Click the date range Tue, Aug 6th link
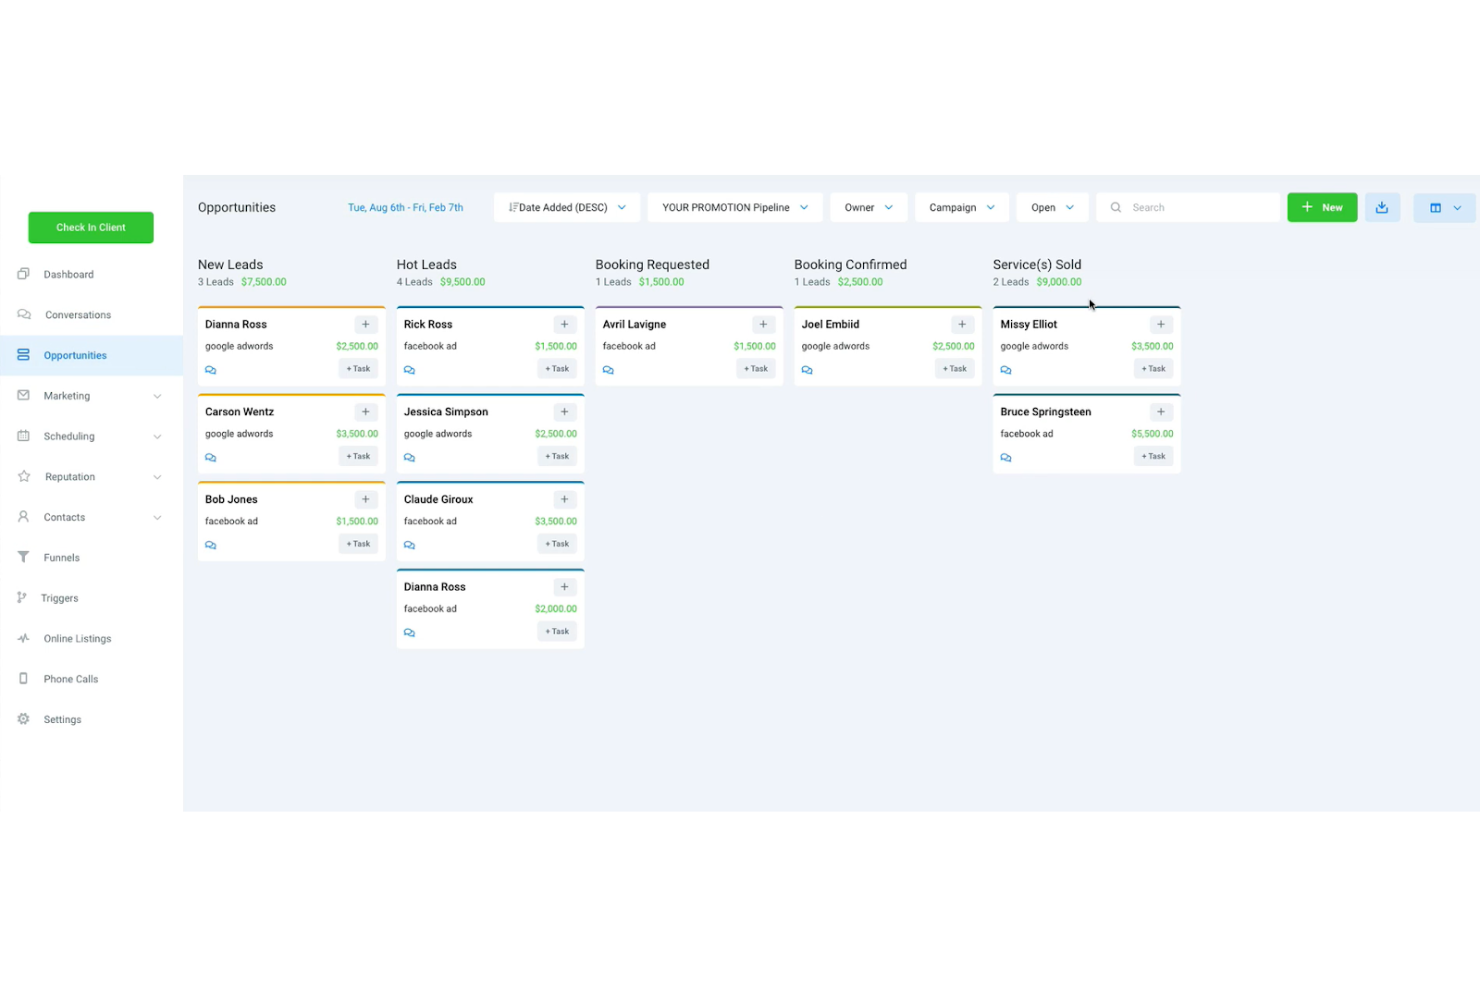The width and height of the screenshot is (1480, 987). (x=405, y=207)
